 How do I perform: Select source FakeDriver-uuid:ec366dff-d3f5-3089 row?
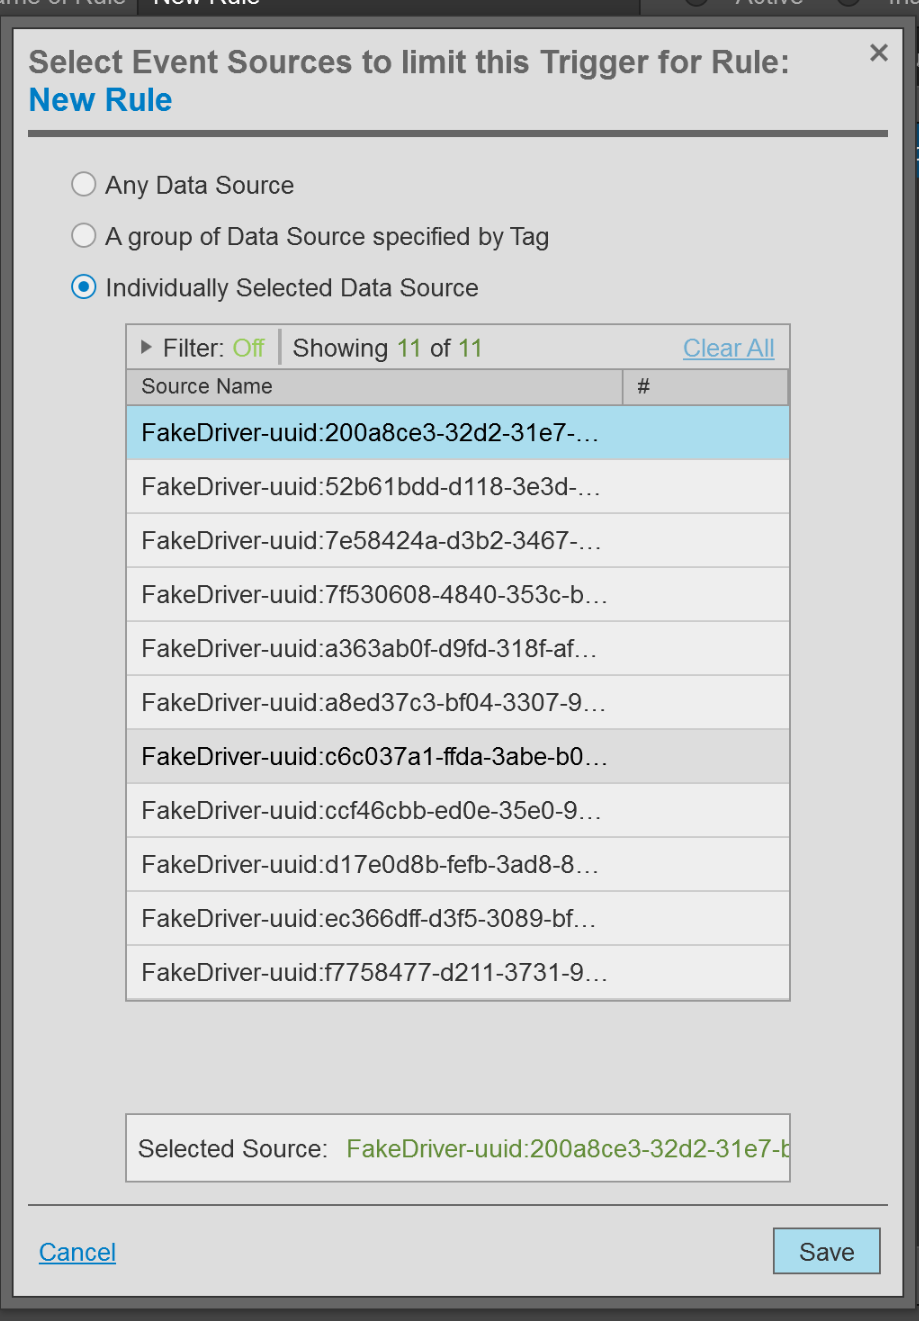[x=458, y=919]
